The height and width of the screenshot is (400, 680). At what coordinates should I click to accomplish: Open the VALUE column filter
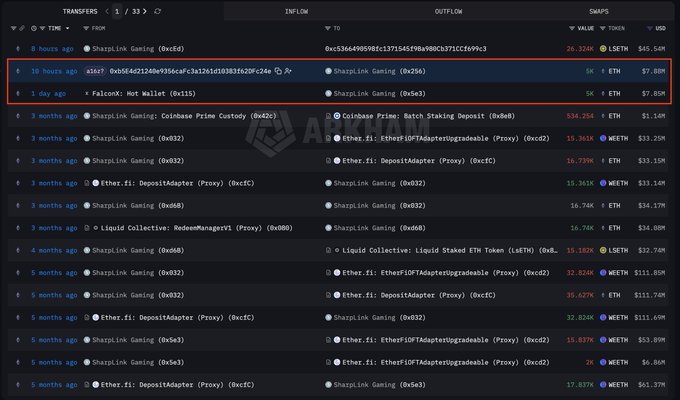(572, 28)
